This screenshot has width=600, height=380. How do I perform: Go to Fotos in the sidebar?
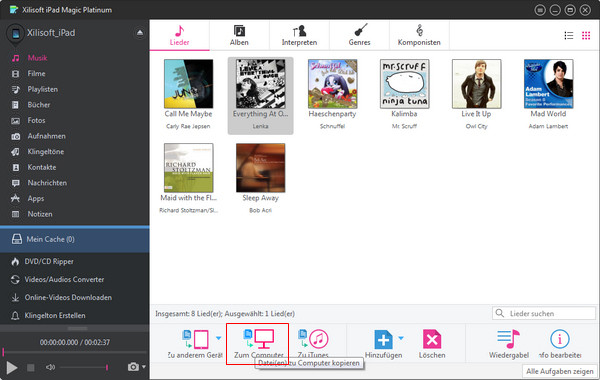36,121
